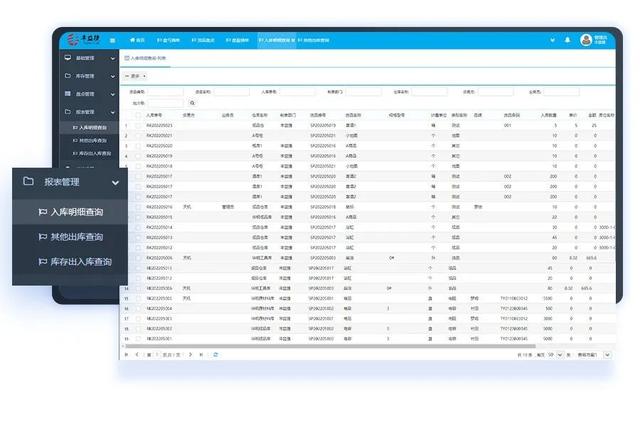Sort by the 入库单号 column header

(x=154, y=115)
